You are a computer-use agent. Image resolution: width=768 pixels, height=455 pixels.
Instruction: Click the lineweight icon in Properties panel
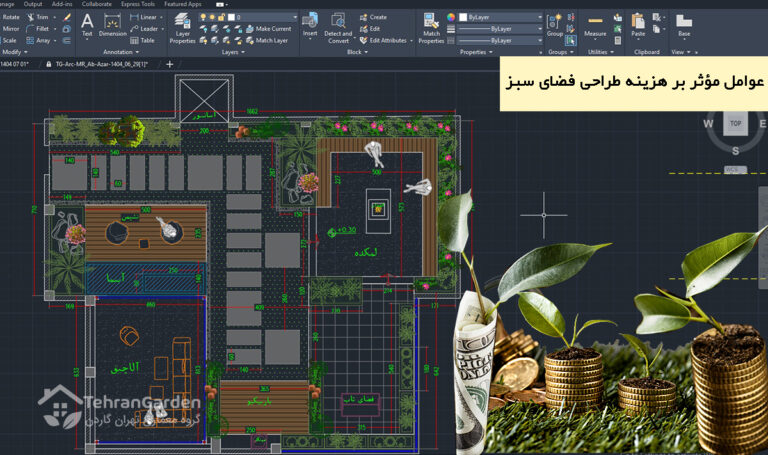pos(451,29)
